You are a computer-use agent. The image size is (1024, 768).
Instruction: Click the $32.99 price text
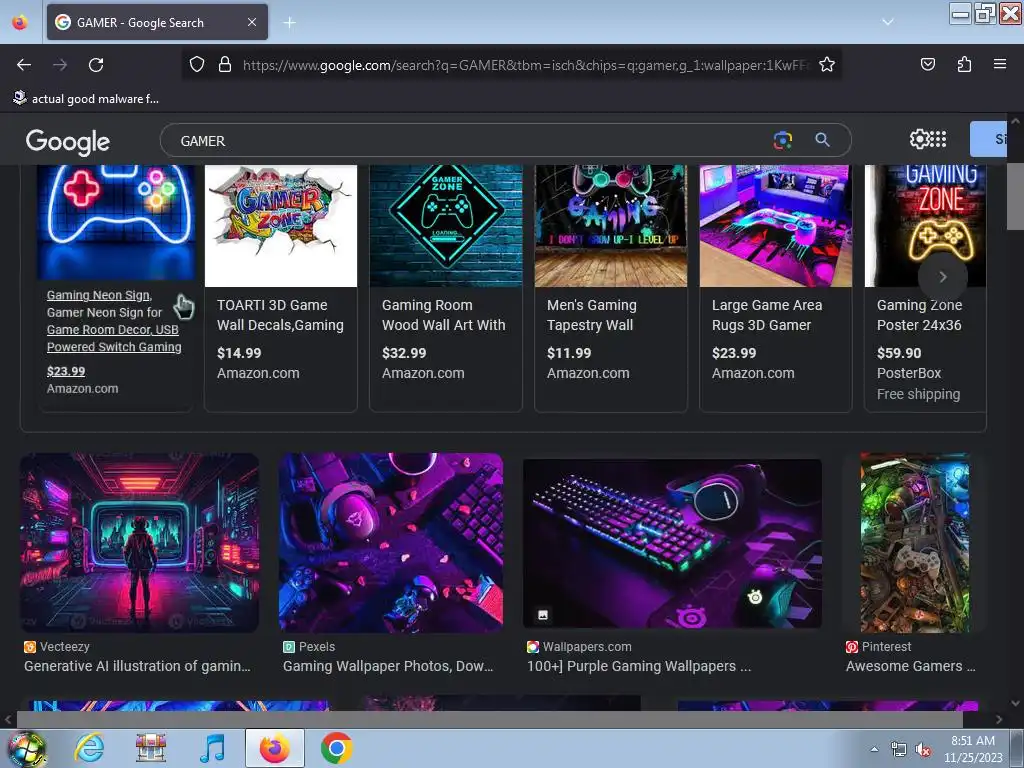click(404, 353)
